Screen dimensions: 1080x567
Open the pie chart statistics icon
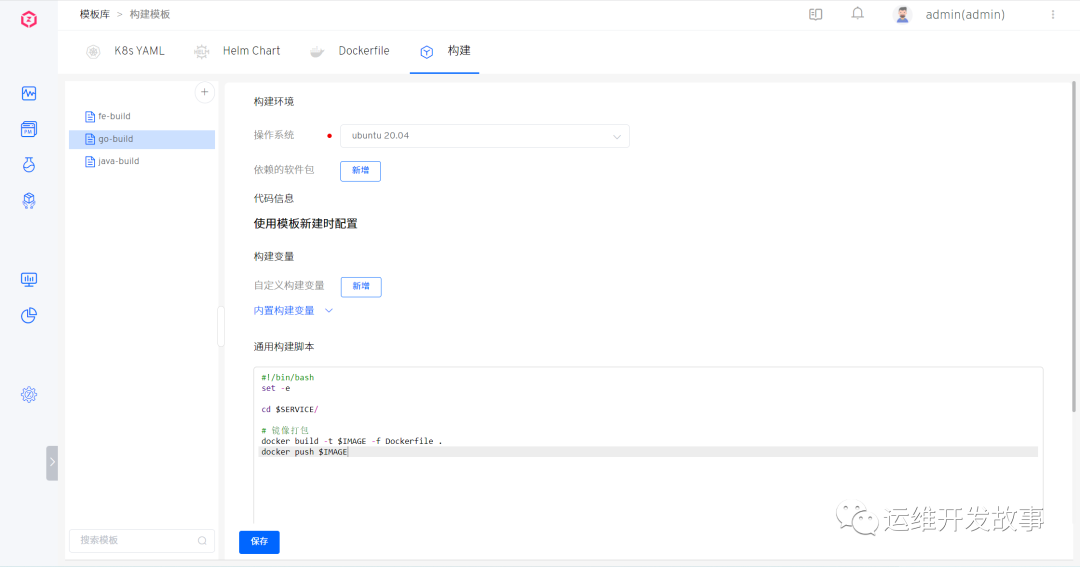29,316
